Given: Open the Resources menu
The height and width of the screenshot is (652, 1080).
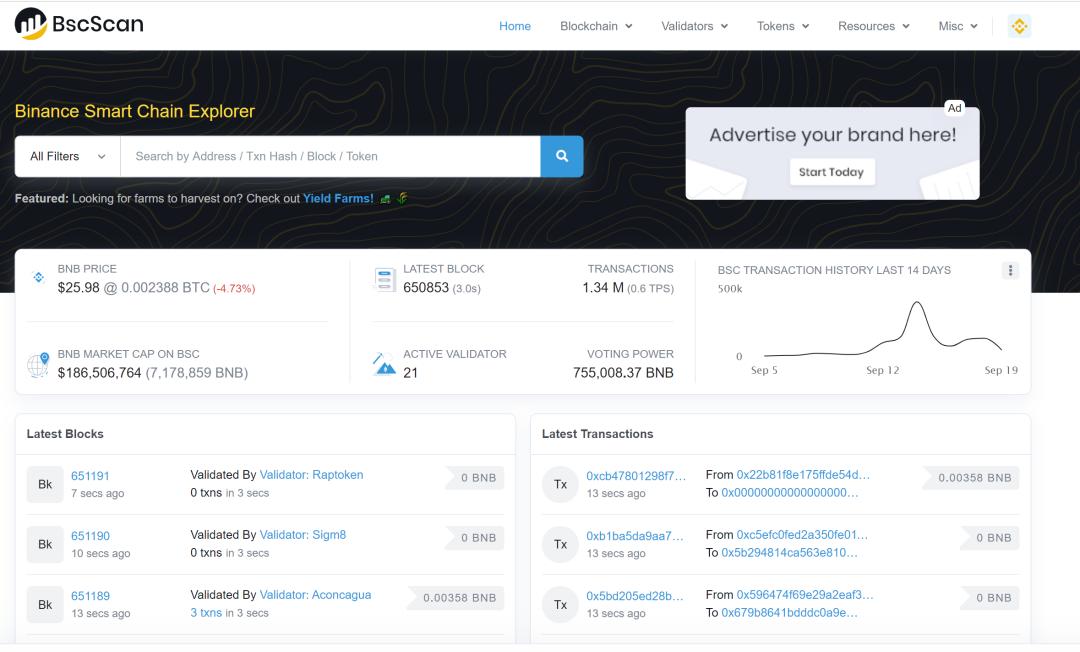Looking at the screenshot, I should pos(873,26).
